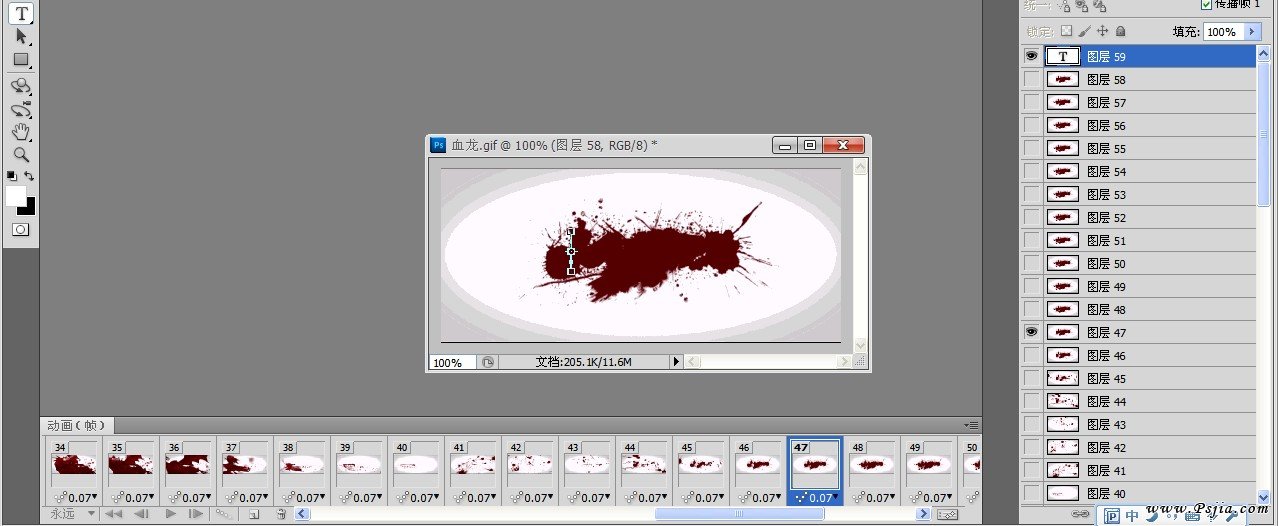
Task: Open the fill opacity slider arrow
Action: click(x=1252, y=32)
